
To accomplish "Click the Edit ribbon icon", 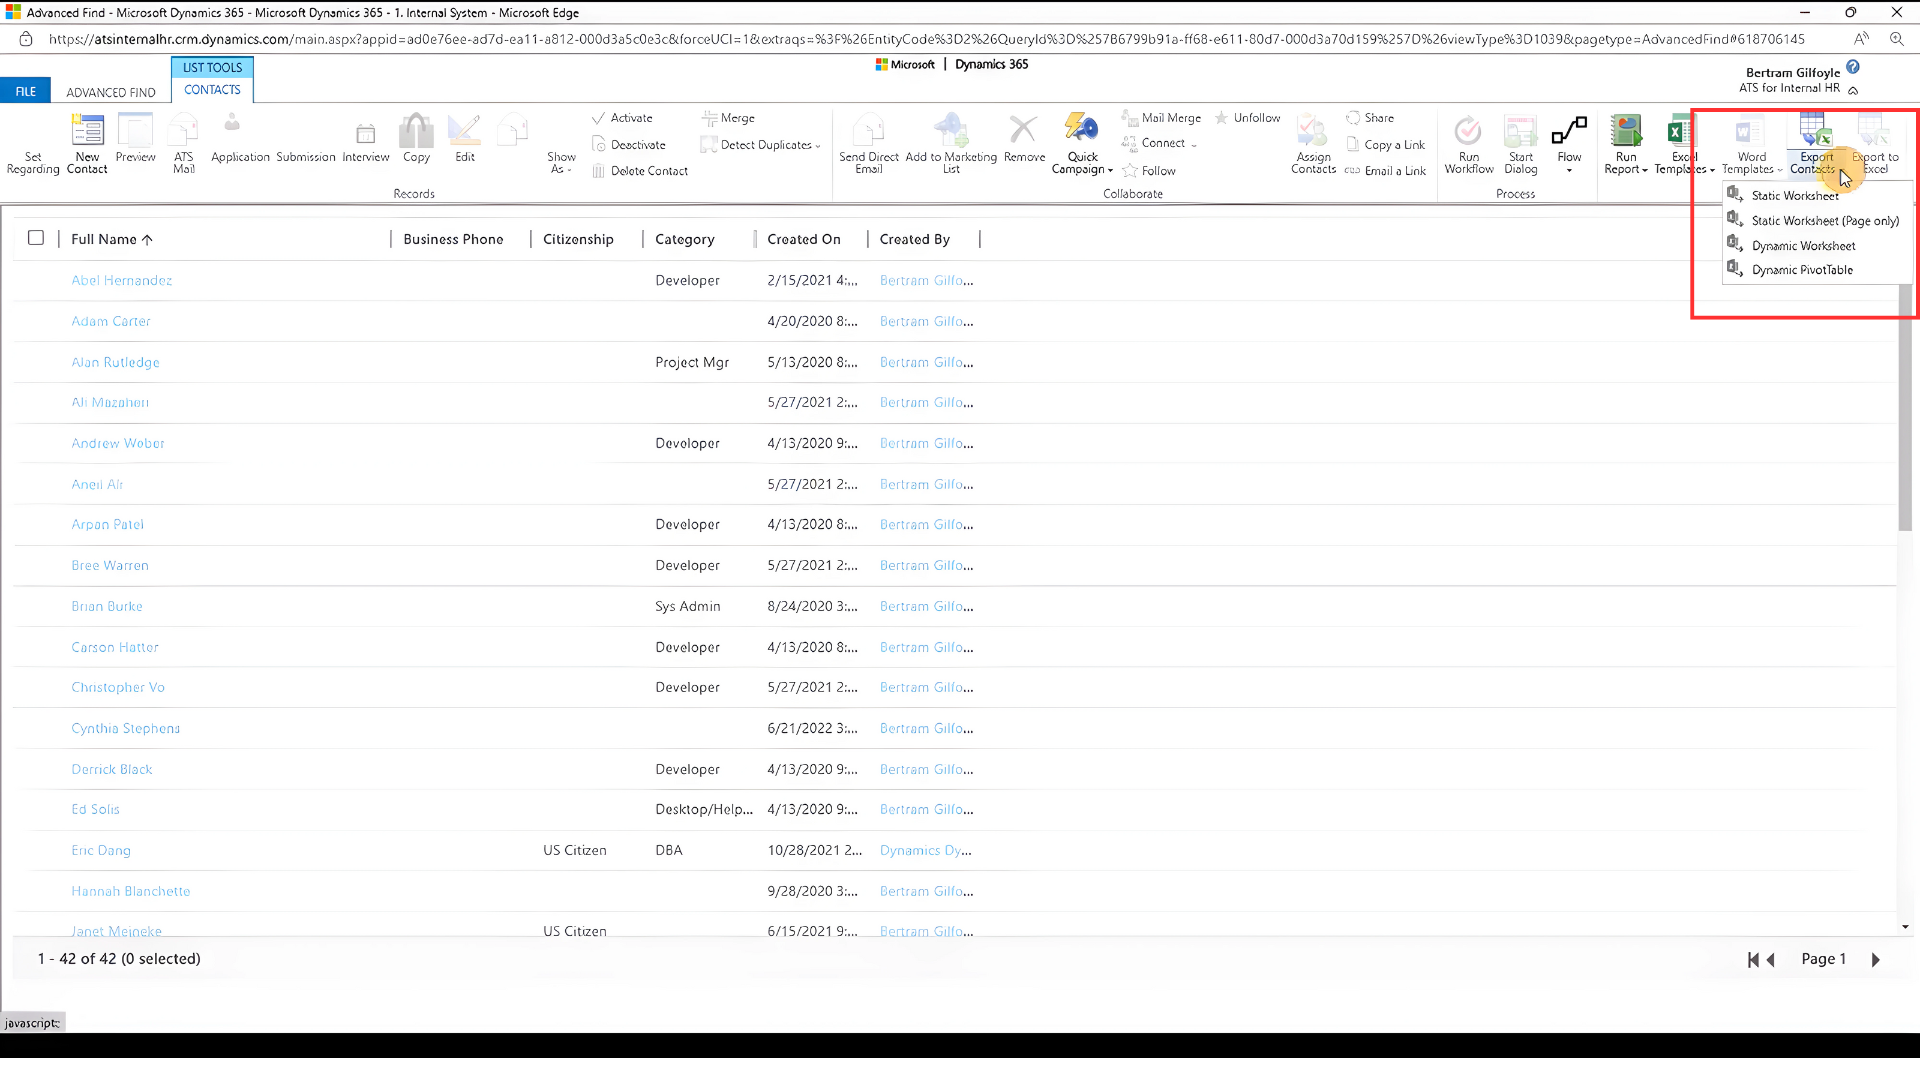I will [465, 140].
